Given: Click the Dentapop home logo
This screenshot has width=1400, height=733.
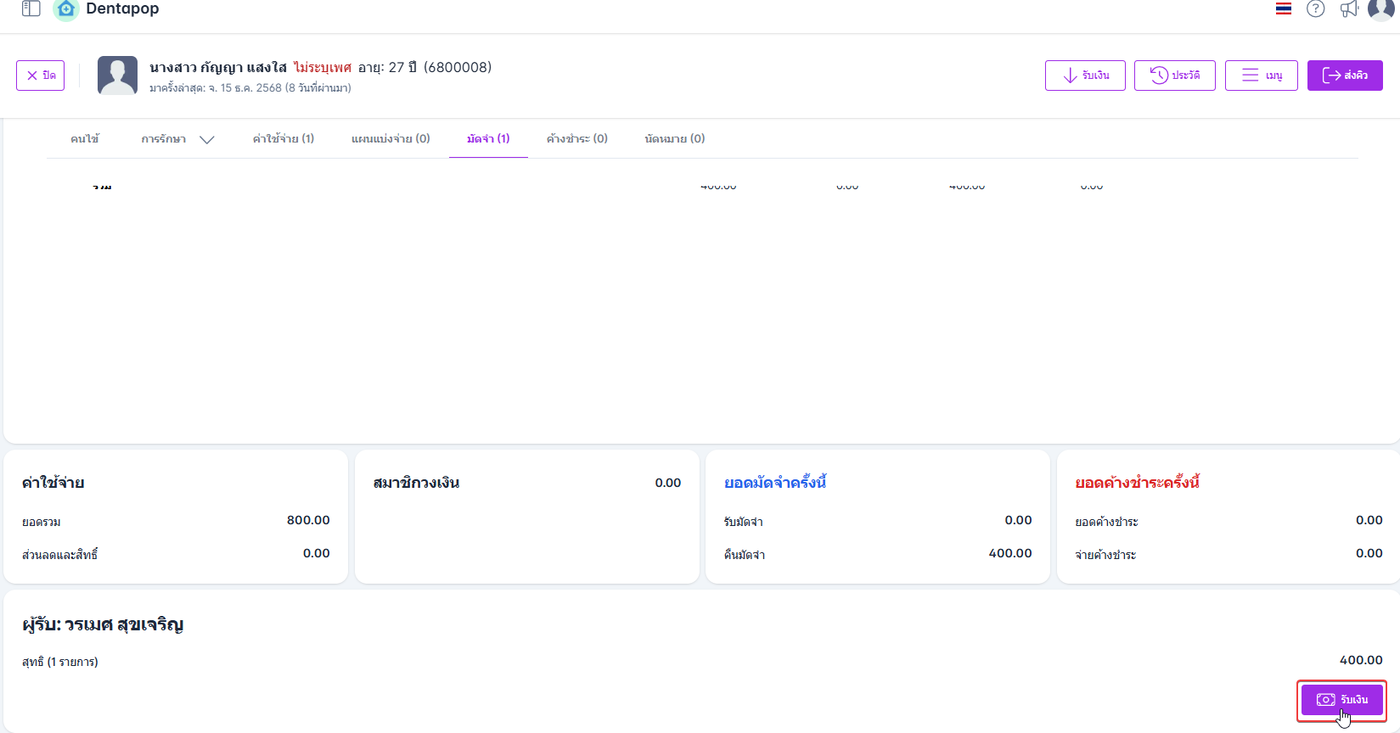Looking at the screenshot, I should point(66,9).
